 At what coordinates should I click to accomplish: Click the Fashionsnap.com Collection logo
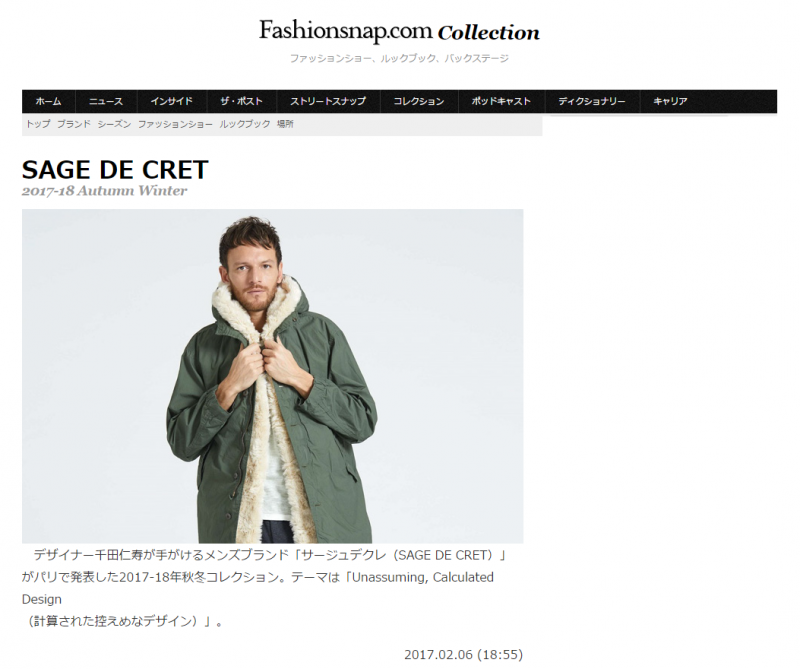pos(399,32)
